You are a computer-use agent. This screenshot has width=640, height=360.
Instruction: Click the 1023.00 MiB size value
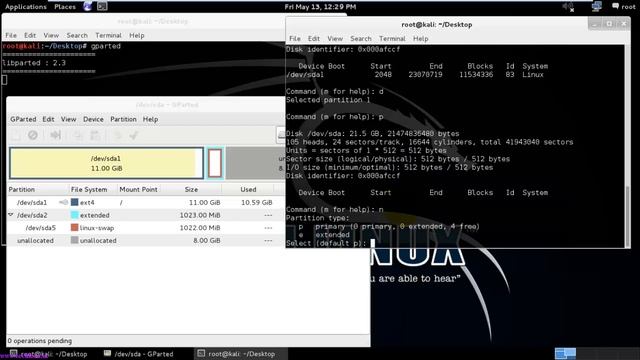tap(200, 215)
